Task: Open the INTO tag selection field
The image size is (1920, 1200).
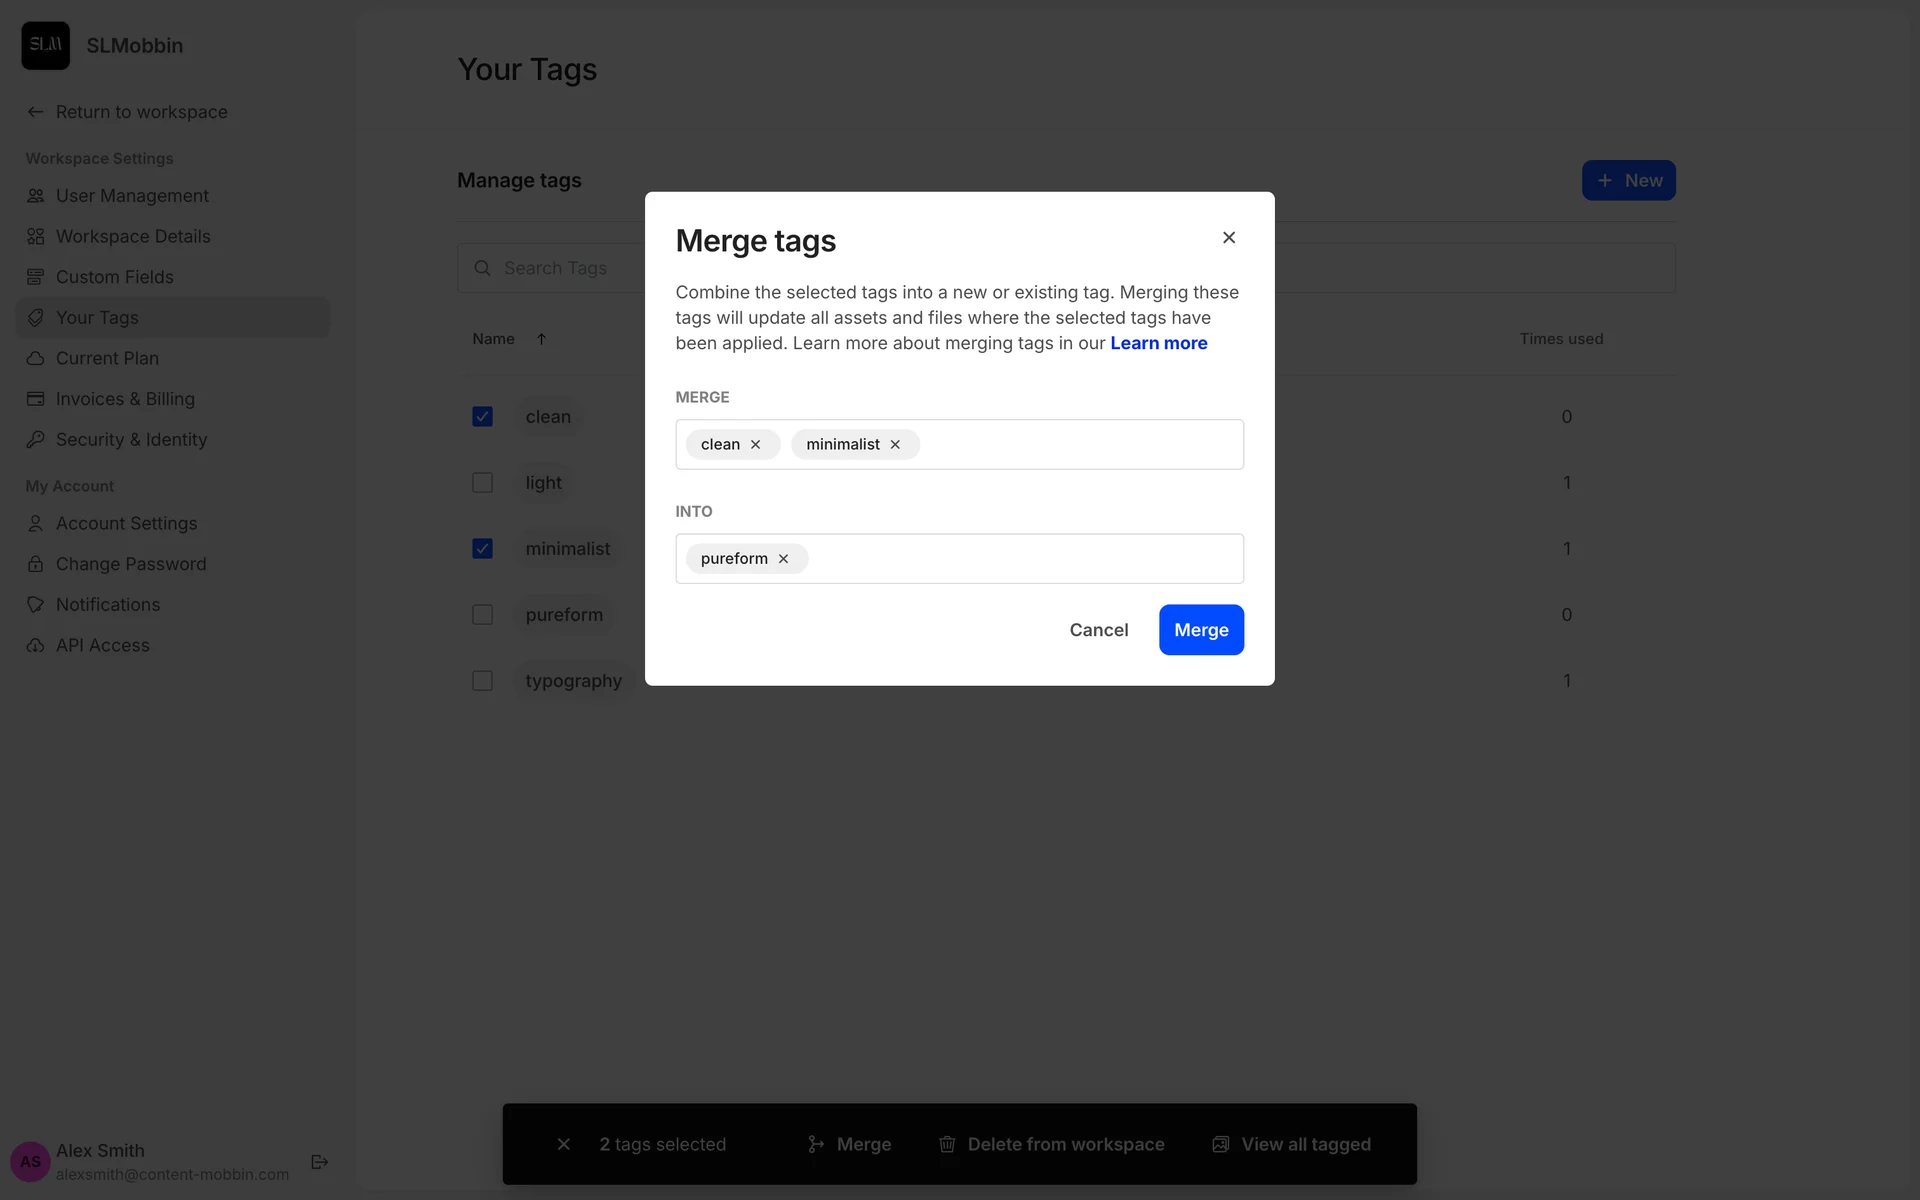Action: click(1025, 559)
